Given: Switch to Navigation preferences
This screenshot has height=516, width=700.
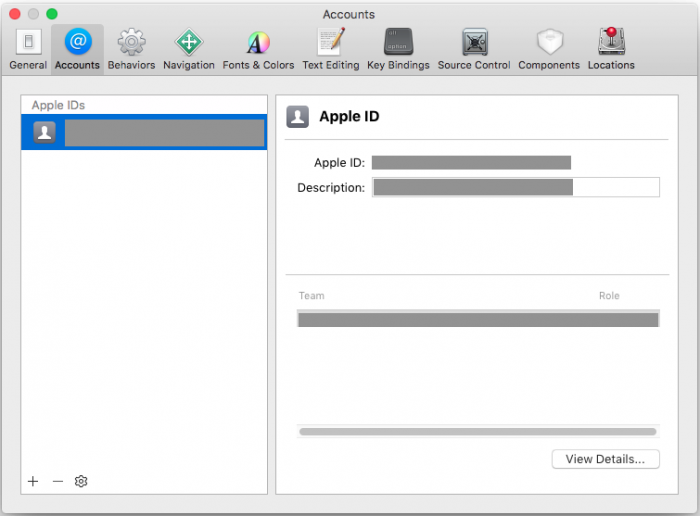Looking at the screenshot, I should [189, 50].
